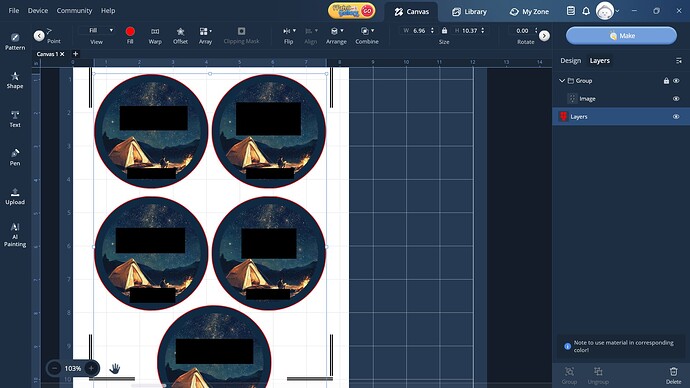Open the Array tool

[205, 36]
